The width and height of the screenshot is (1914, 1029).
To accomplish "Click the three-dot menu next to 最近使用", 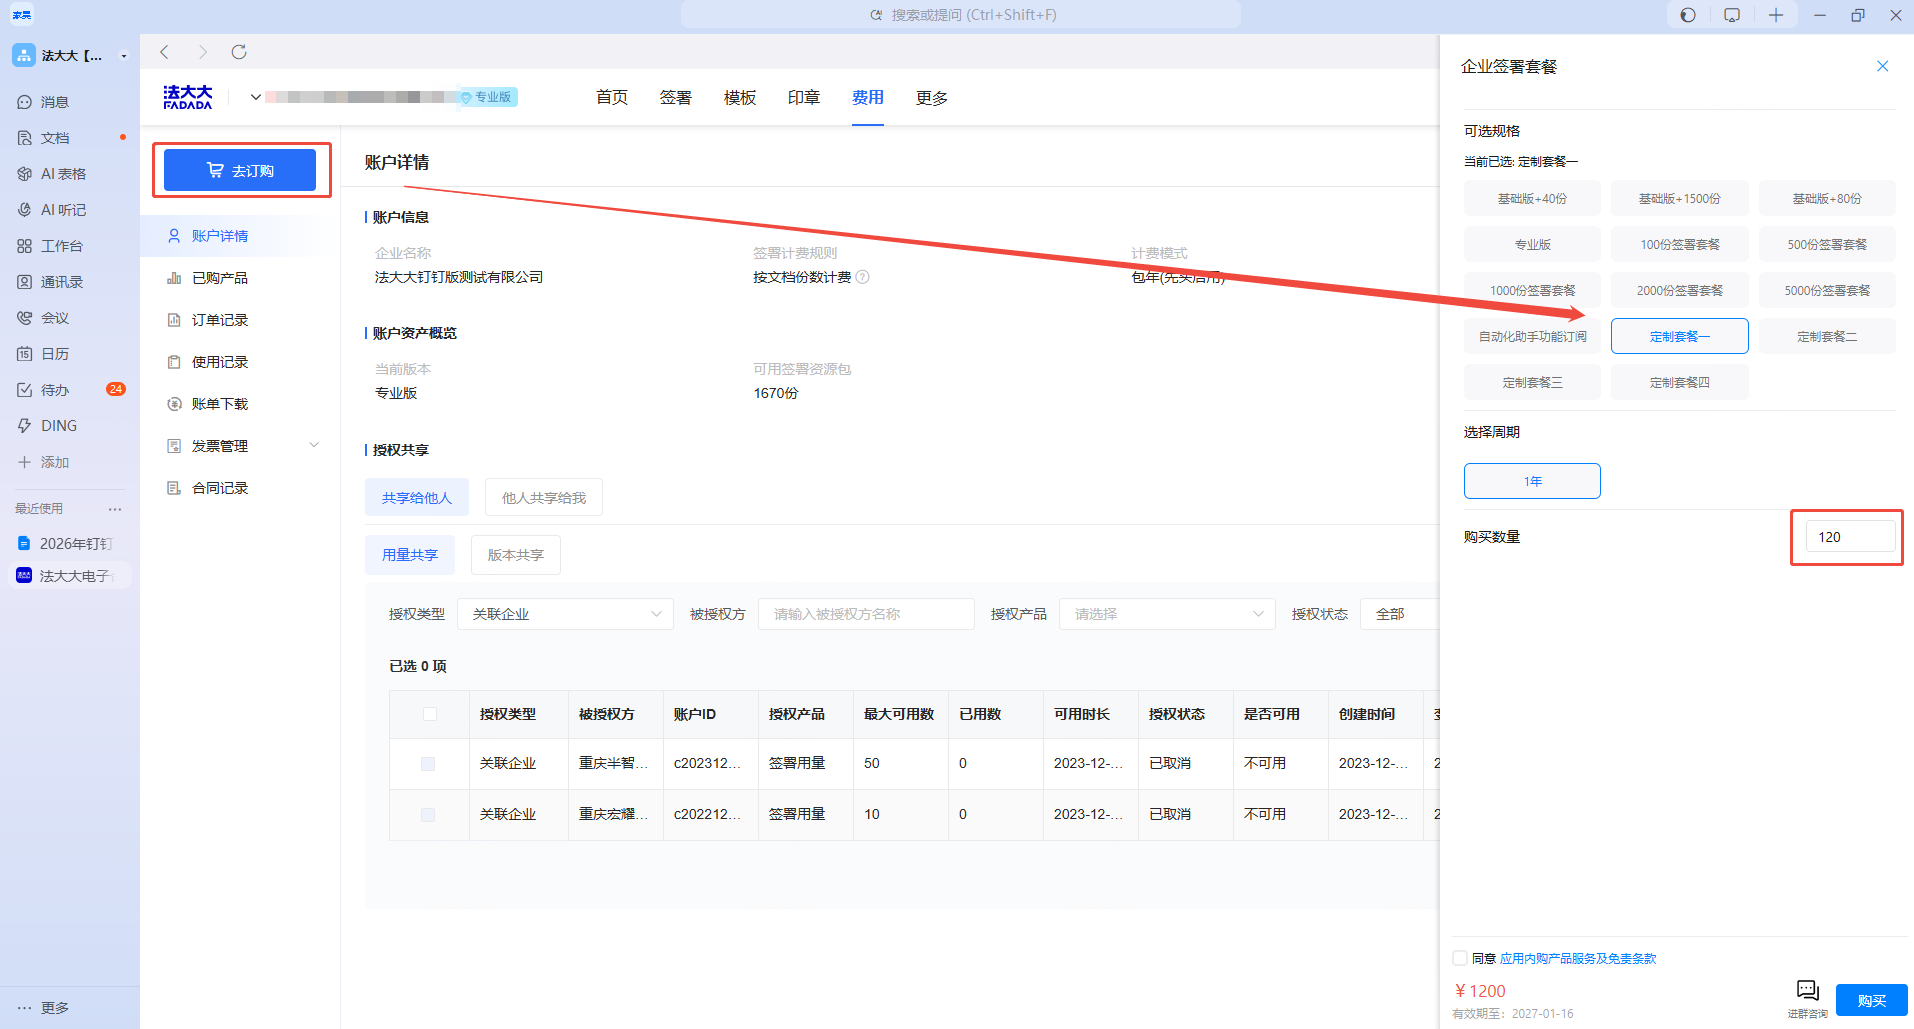I will click(115, 509).
